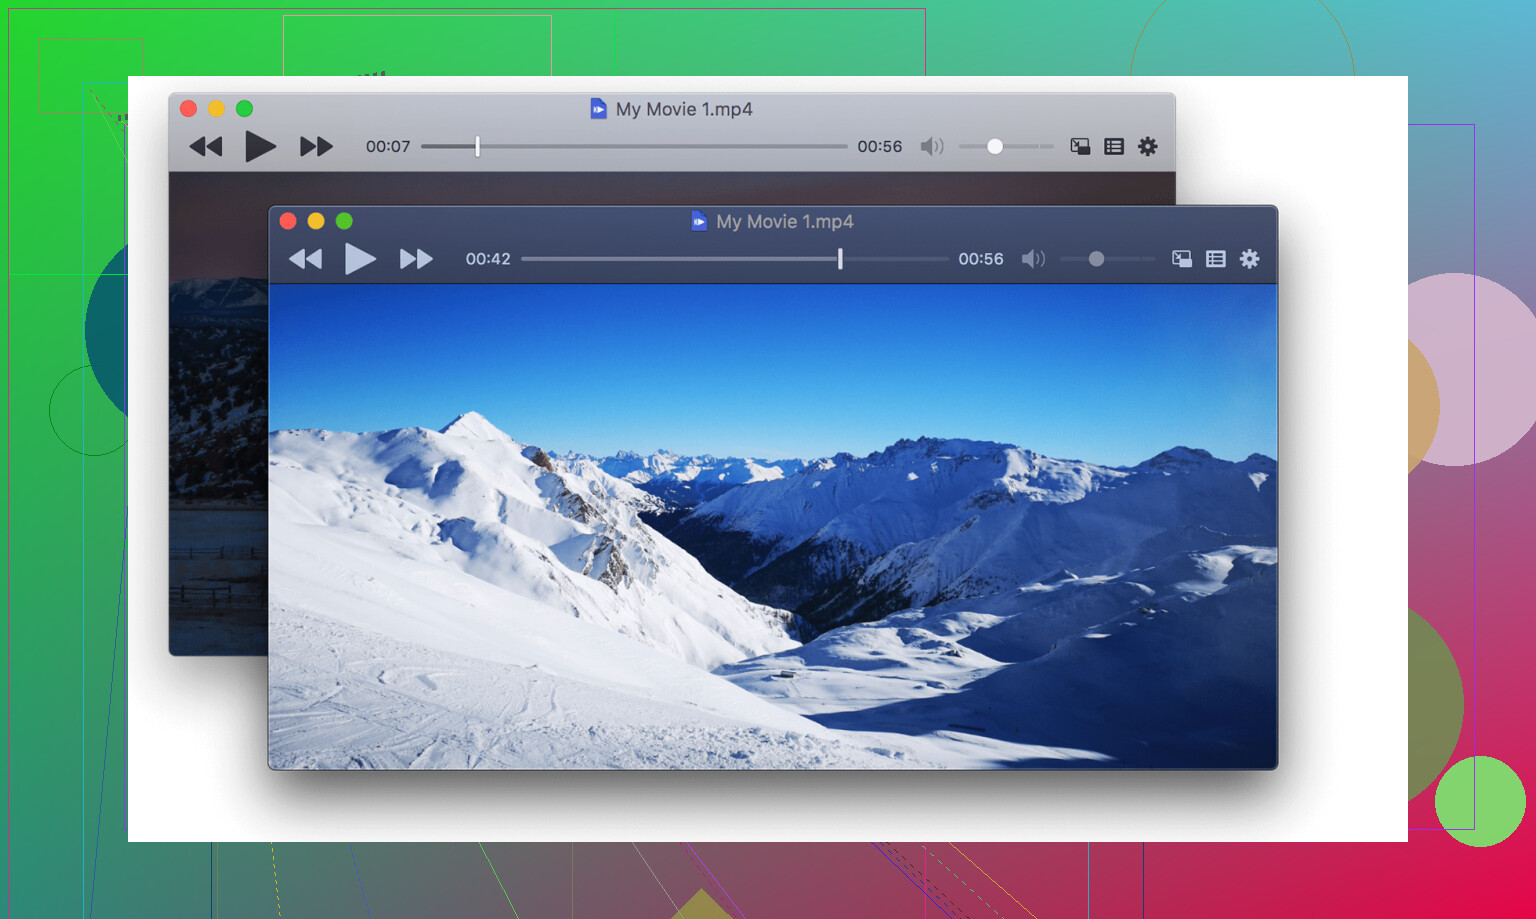Toggle picture-in-picture icon in back window
This screenshot has height=919, width=1536.
click(x=1080, y=147)
